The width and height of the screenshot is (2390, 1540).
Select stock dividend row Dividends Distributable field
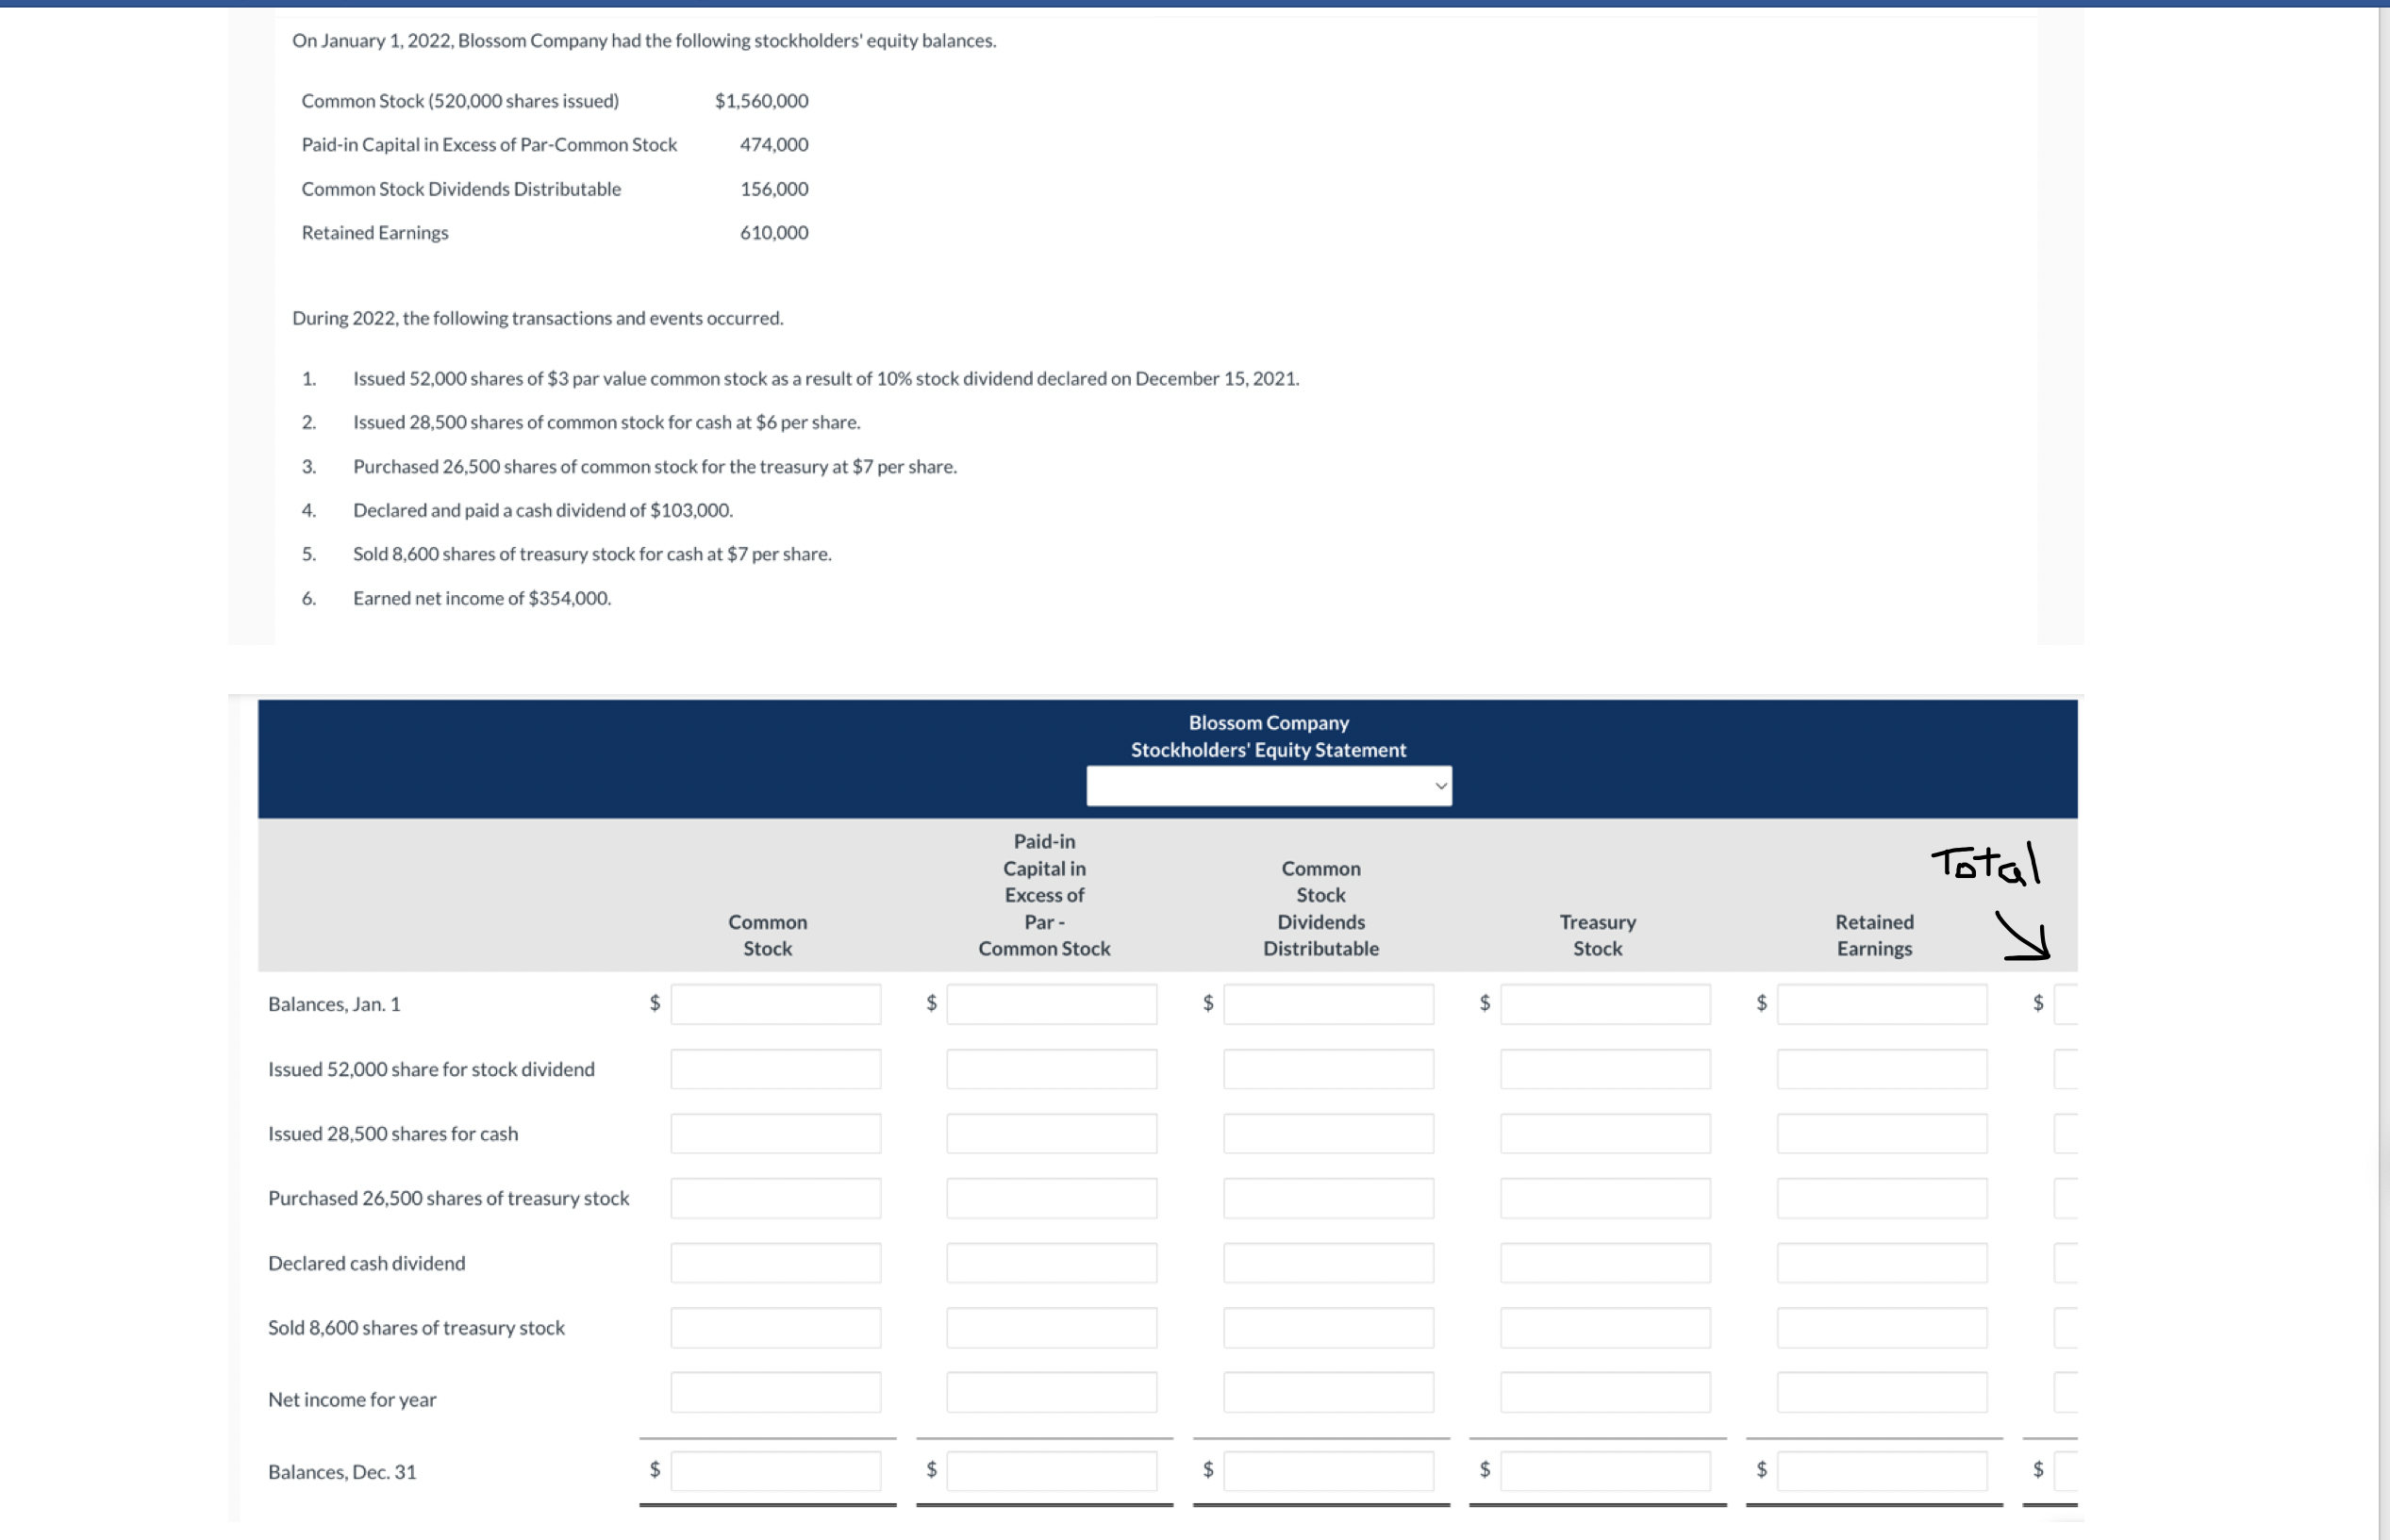(1328, 1069)
